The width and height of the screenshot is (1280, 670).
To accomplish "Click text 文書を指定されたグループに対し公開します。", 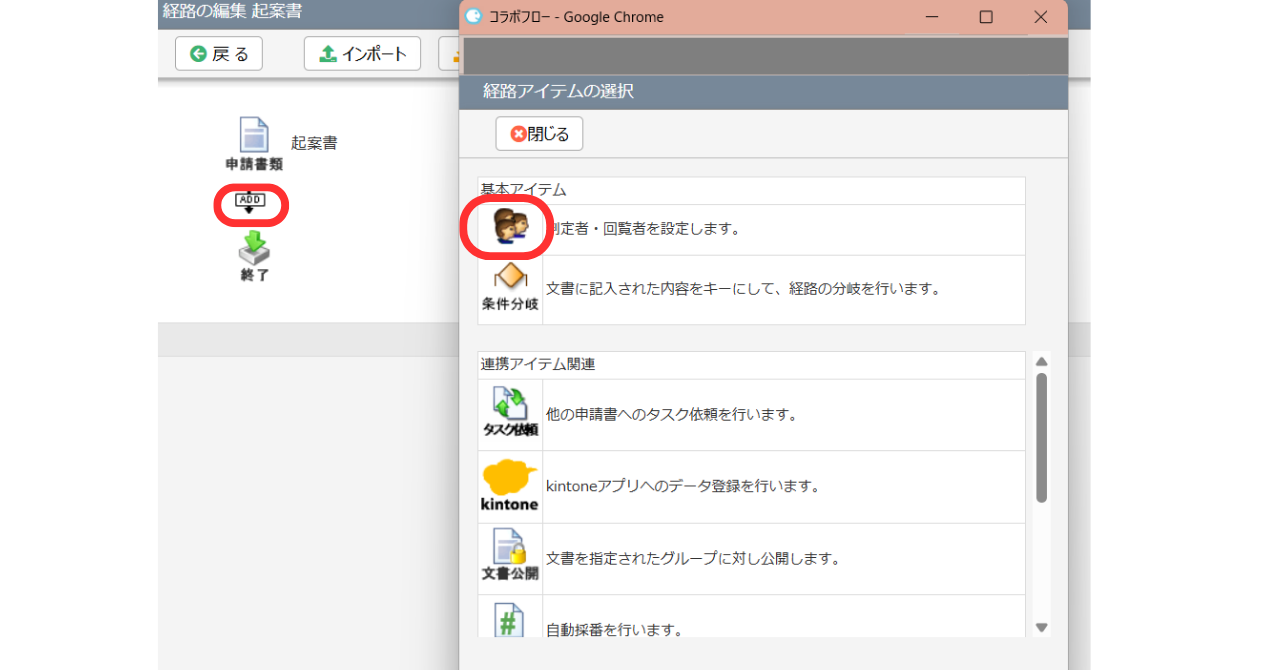I will [x=693, y=559].
